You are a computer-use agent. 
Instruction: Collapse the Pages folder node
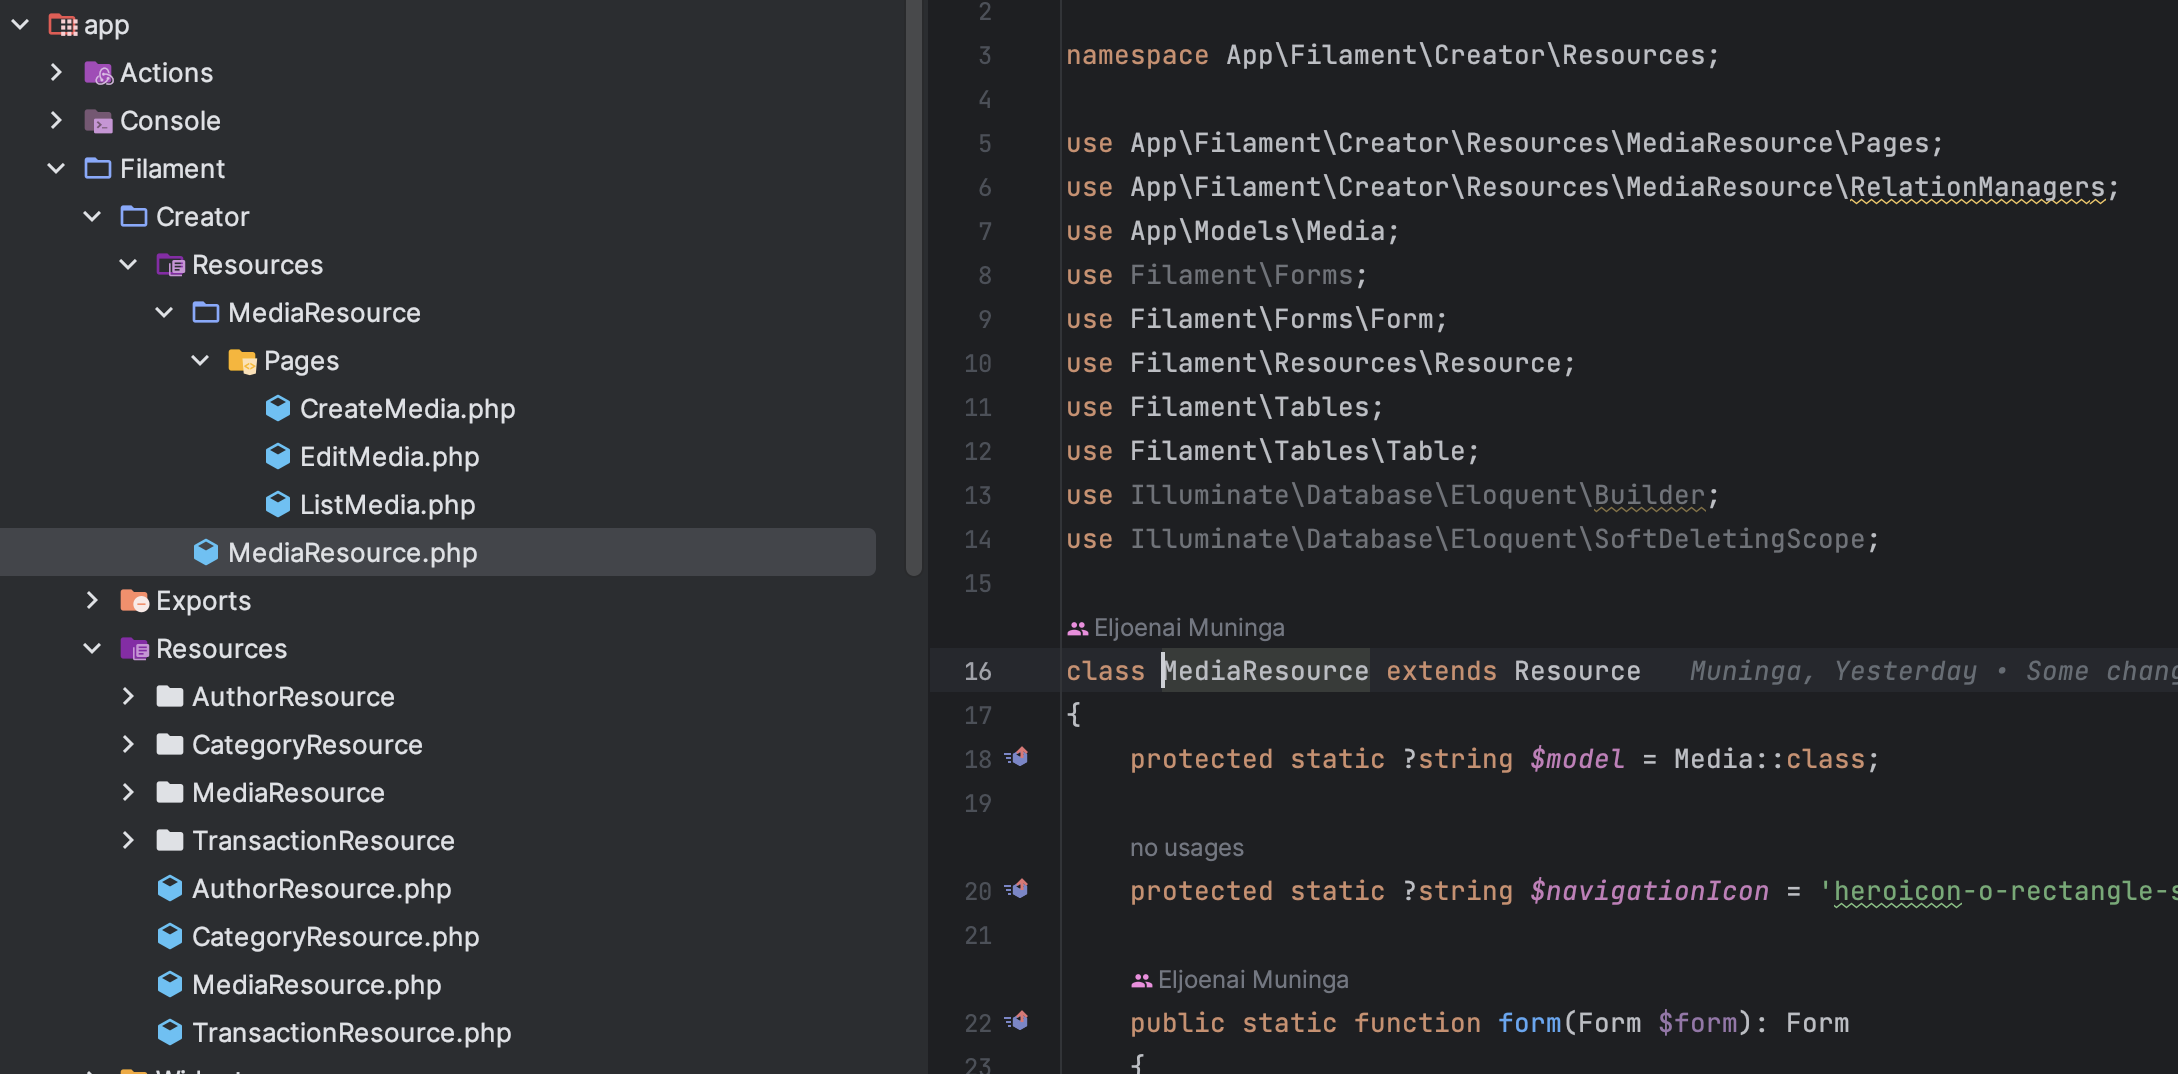pyautogui.click(x=201, y=361)
